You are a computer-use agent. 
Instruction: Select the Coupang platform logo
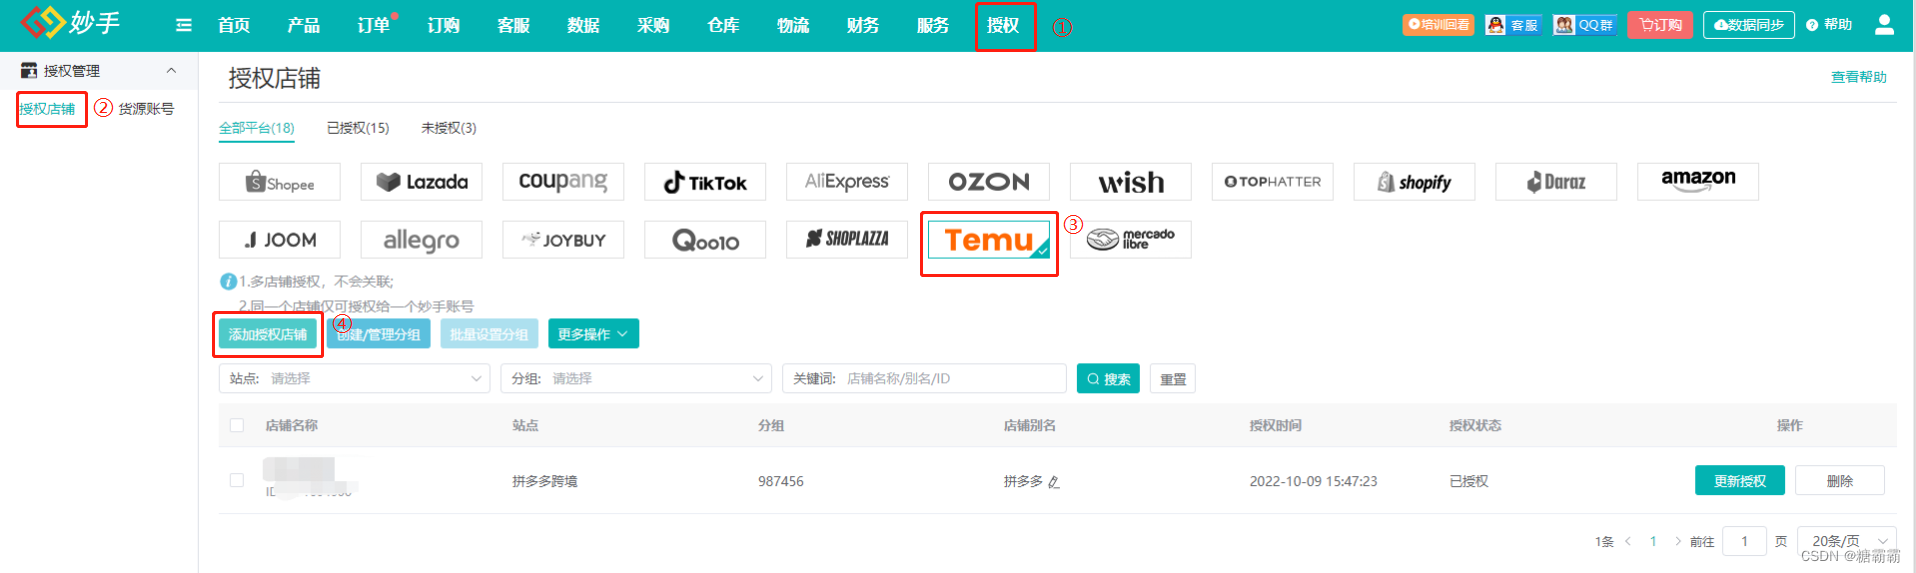tap(563, 182)
